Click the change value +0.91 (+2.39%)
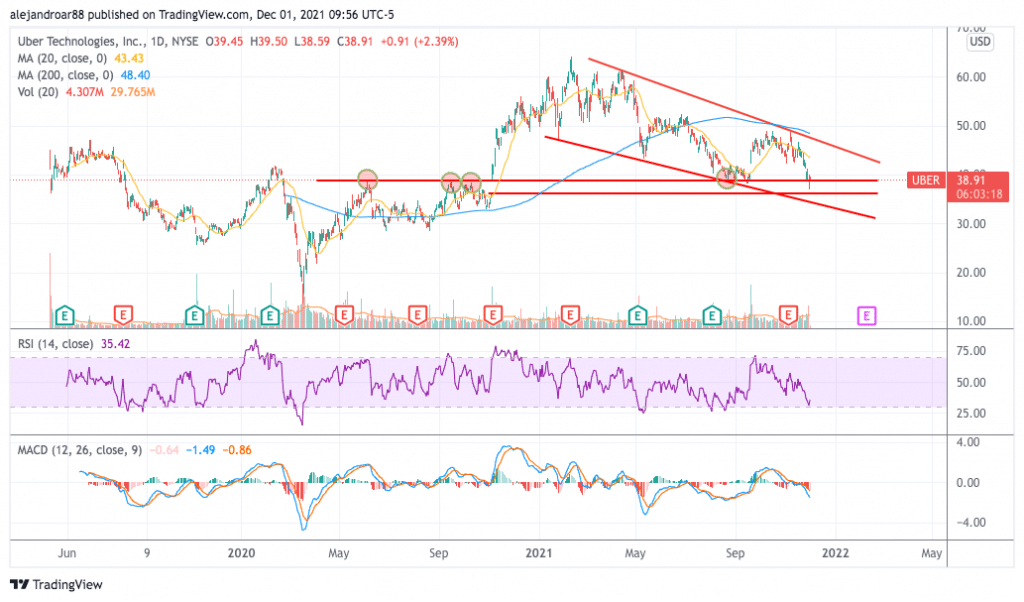Image resolution: width=1024 pixels, height=602 pixels. 419,41
